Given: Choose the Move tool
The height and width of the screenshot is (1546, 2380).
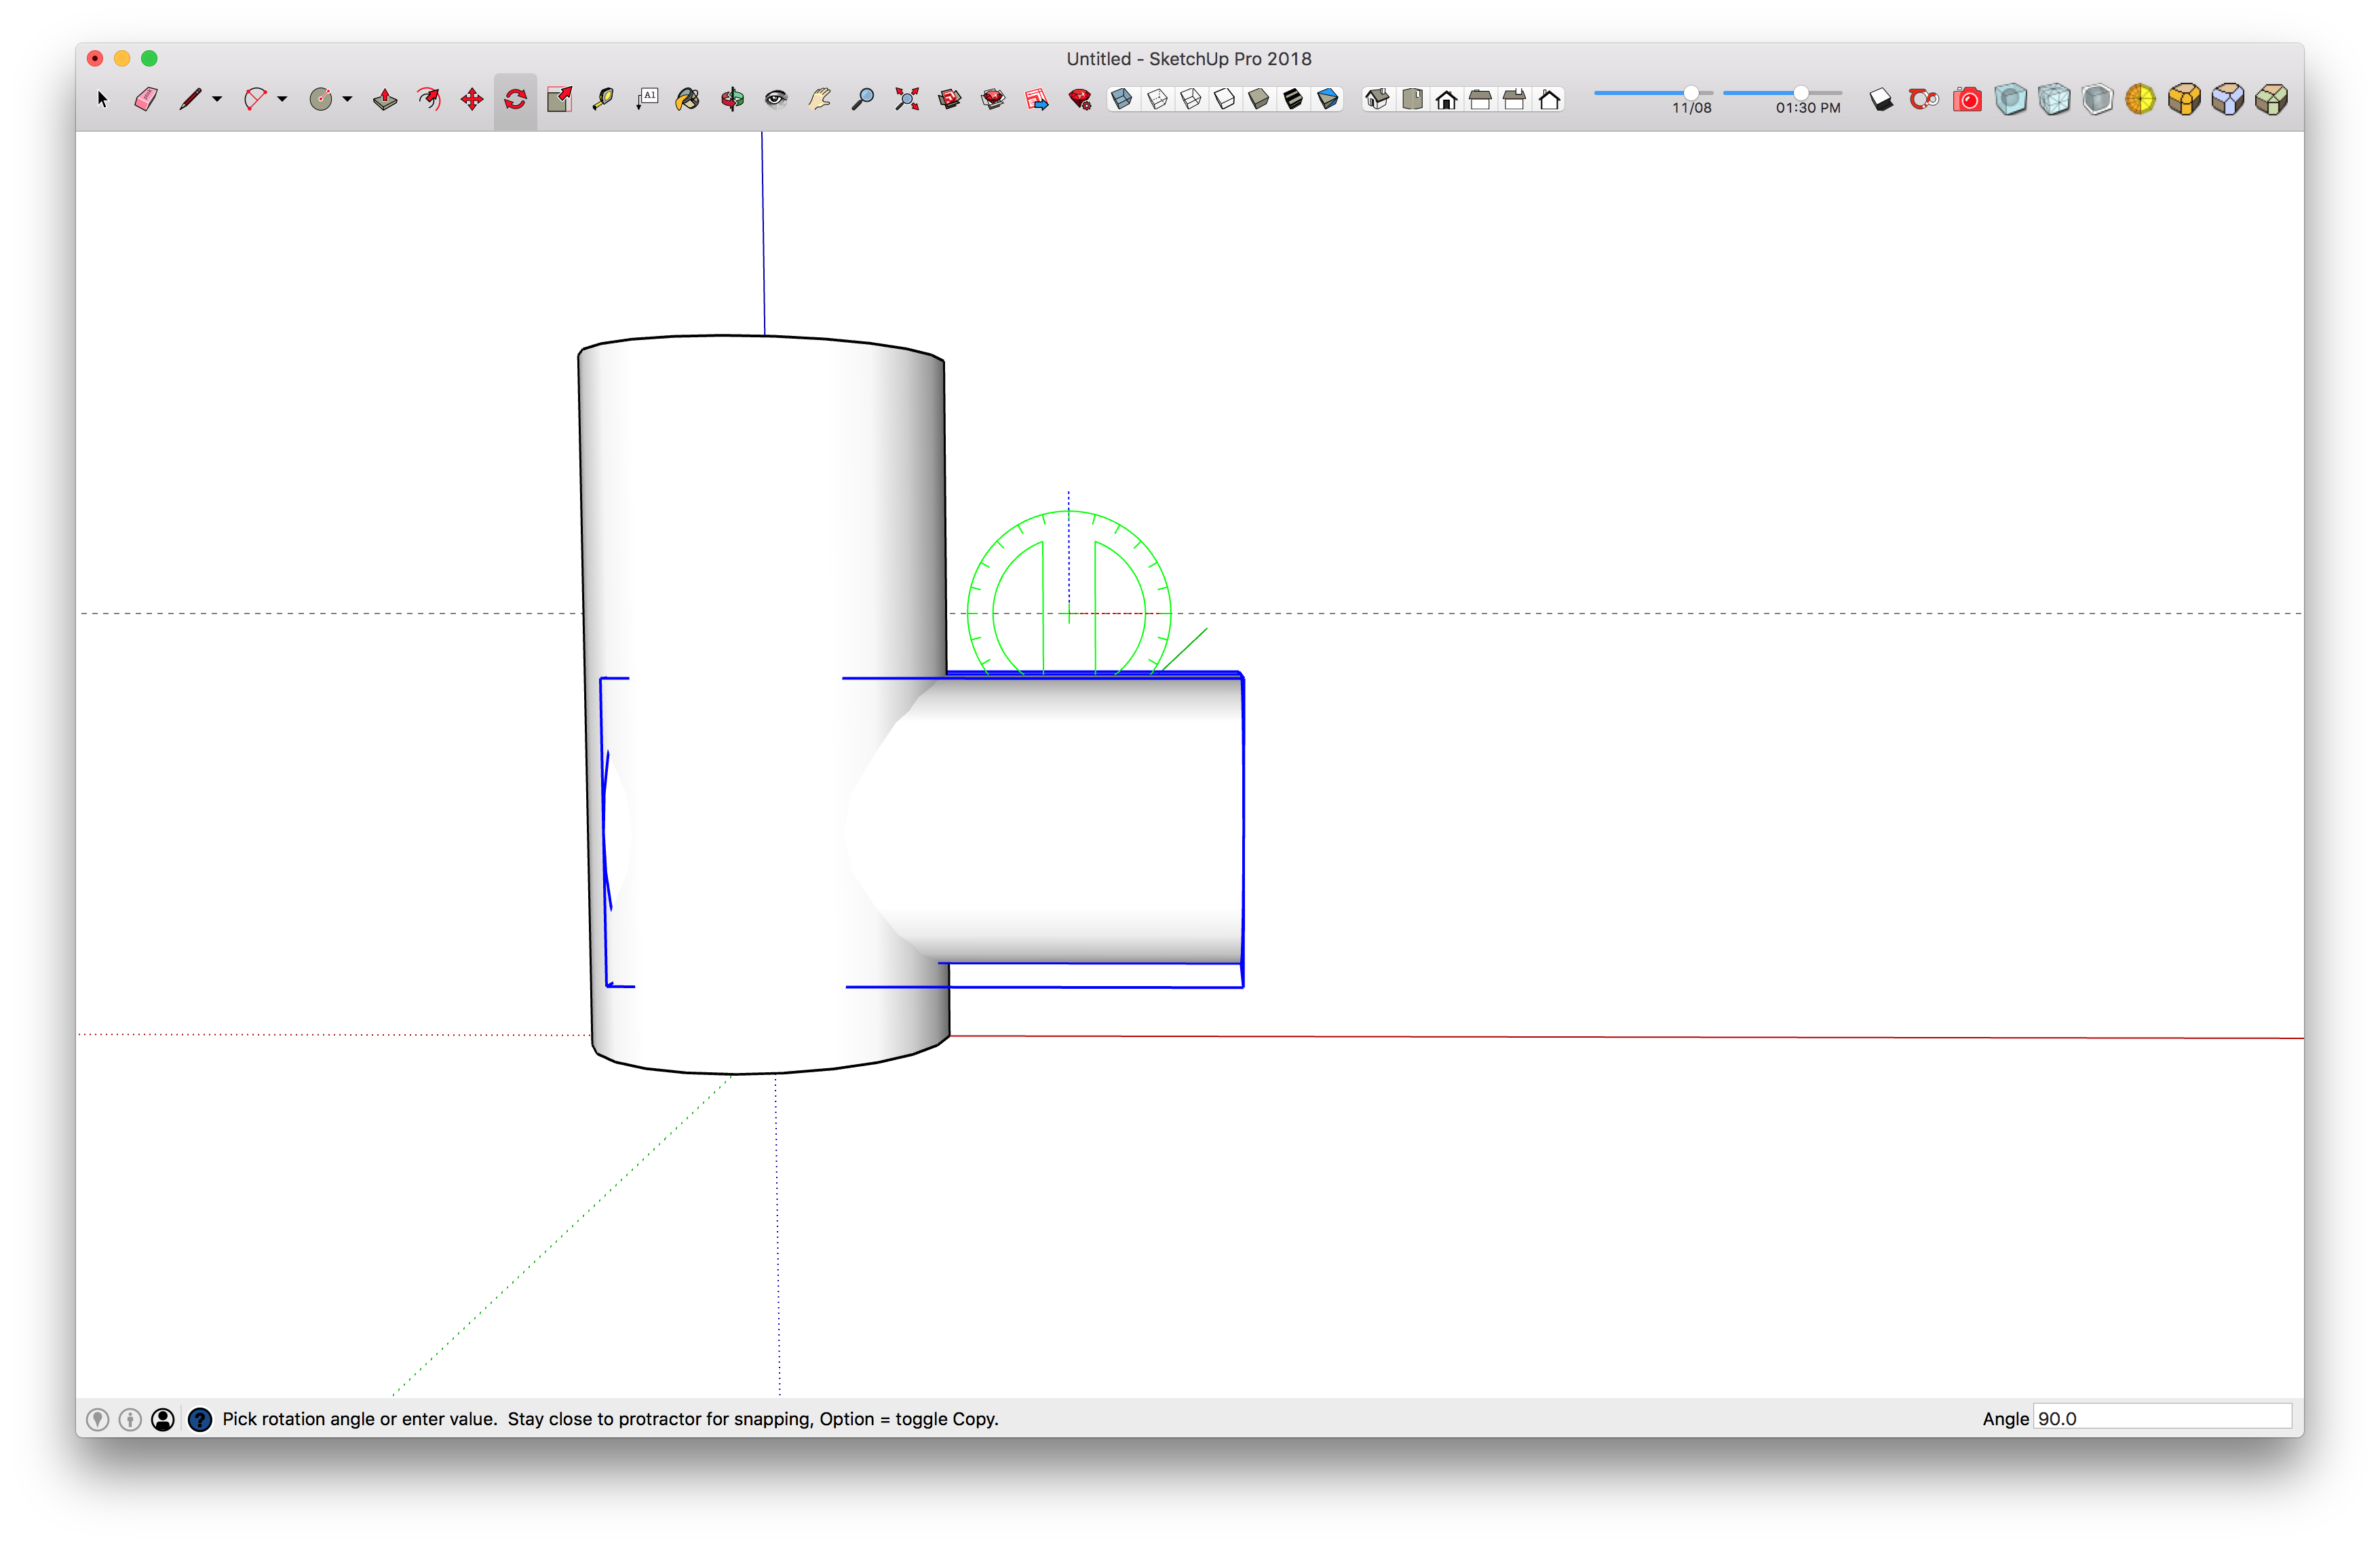Looking at the screenshot, I should coord(472,99).
